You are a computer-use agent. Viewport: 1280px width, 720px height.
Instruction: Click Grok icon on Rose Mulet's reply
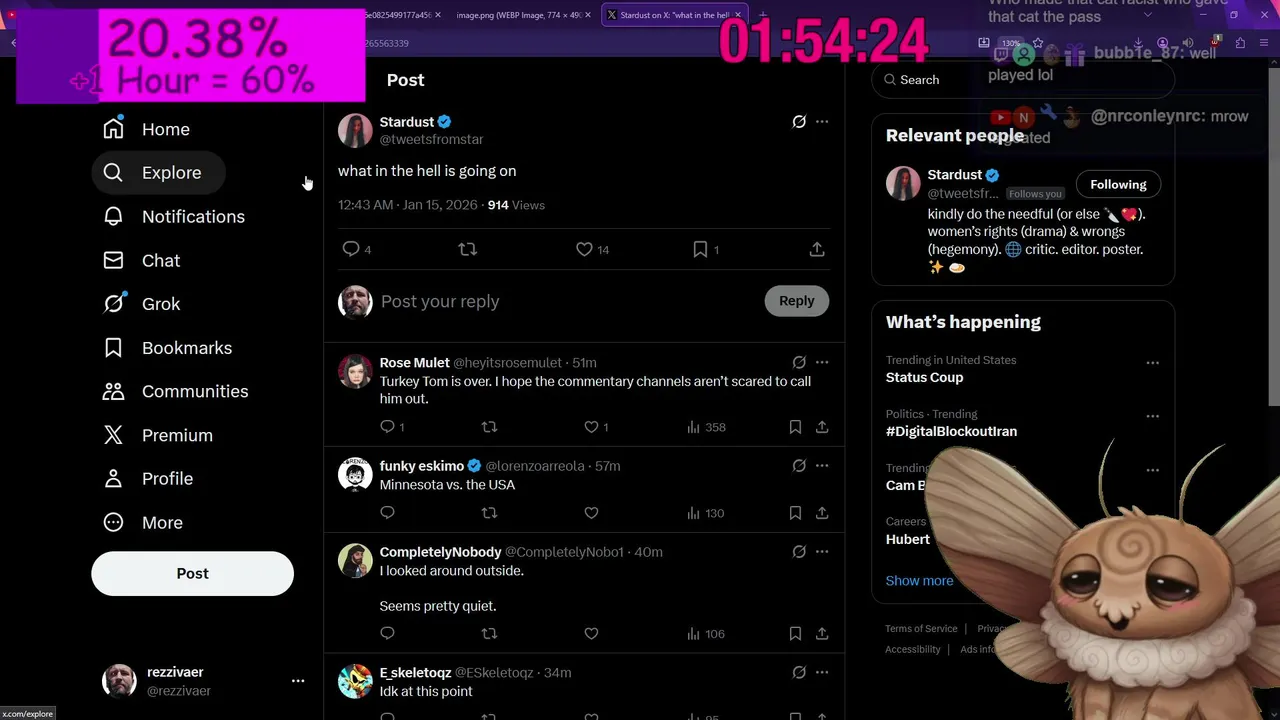tap(799, 363)
